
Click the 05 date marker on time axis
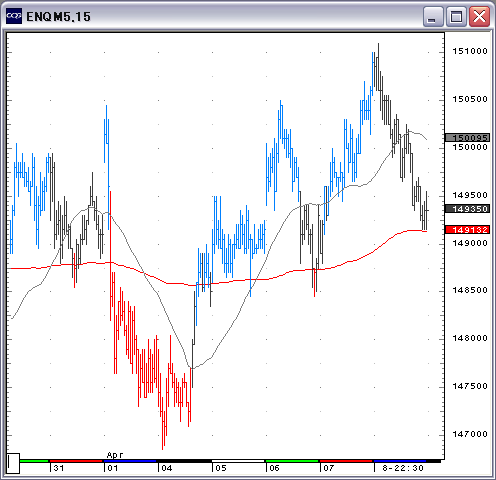(221, 468)
